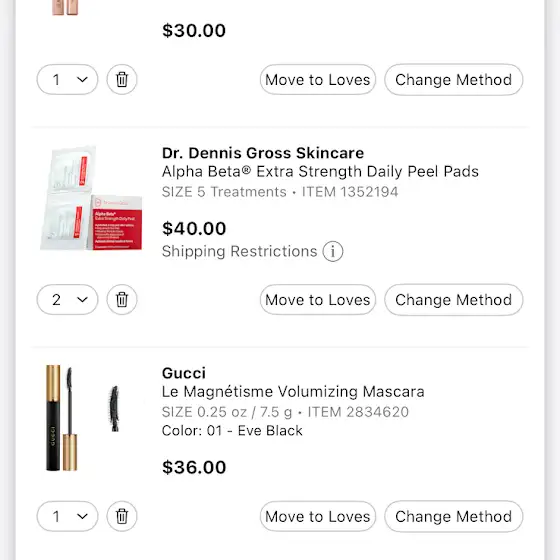Delete Gucci mascara using trash icon

coord(122,516)
